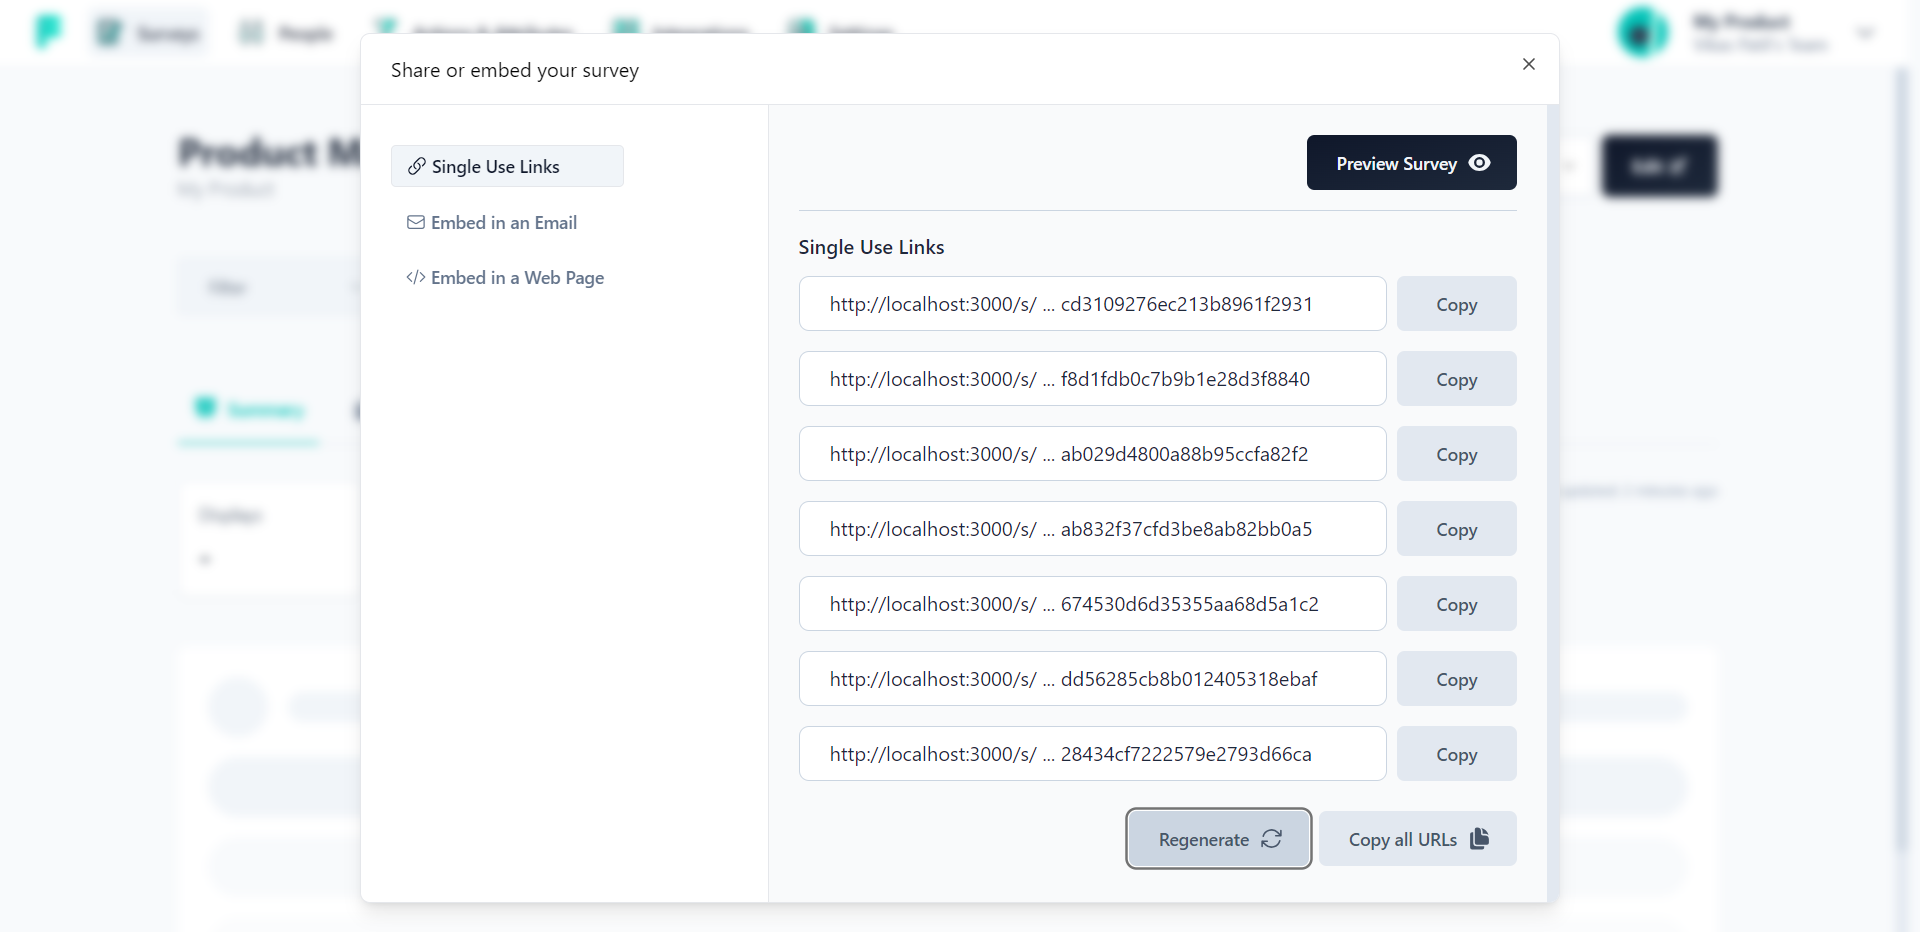Click the copy icon inside Copy all URLs
The image size is (1920, 932).
pyautogui.click(x=1479, y=839)
